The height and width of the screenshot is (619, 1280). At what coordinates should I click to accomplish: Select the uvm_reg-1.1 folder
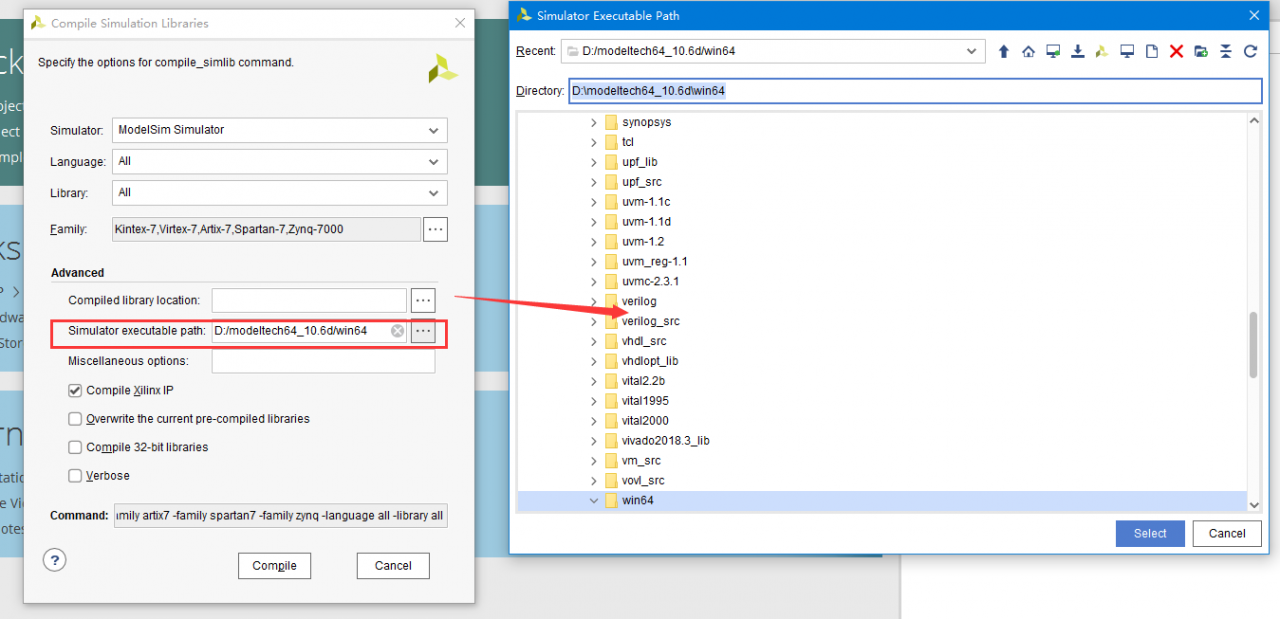point(655,261)
